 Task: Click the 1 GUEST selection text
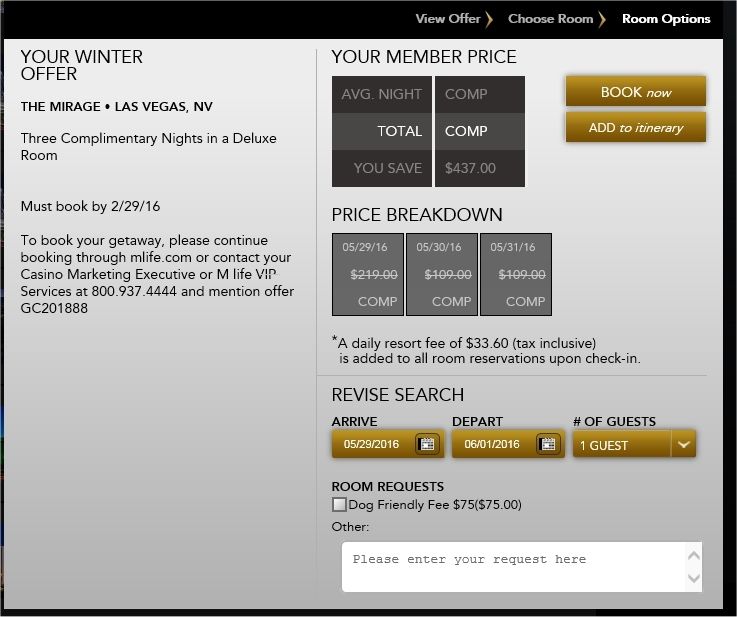(604, 445)
